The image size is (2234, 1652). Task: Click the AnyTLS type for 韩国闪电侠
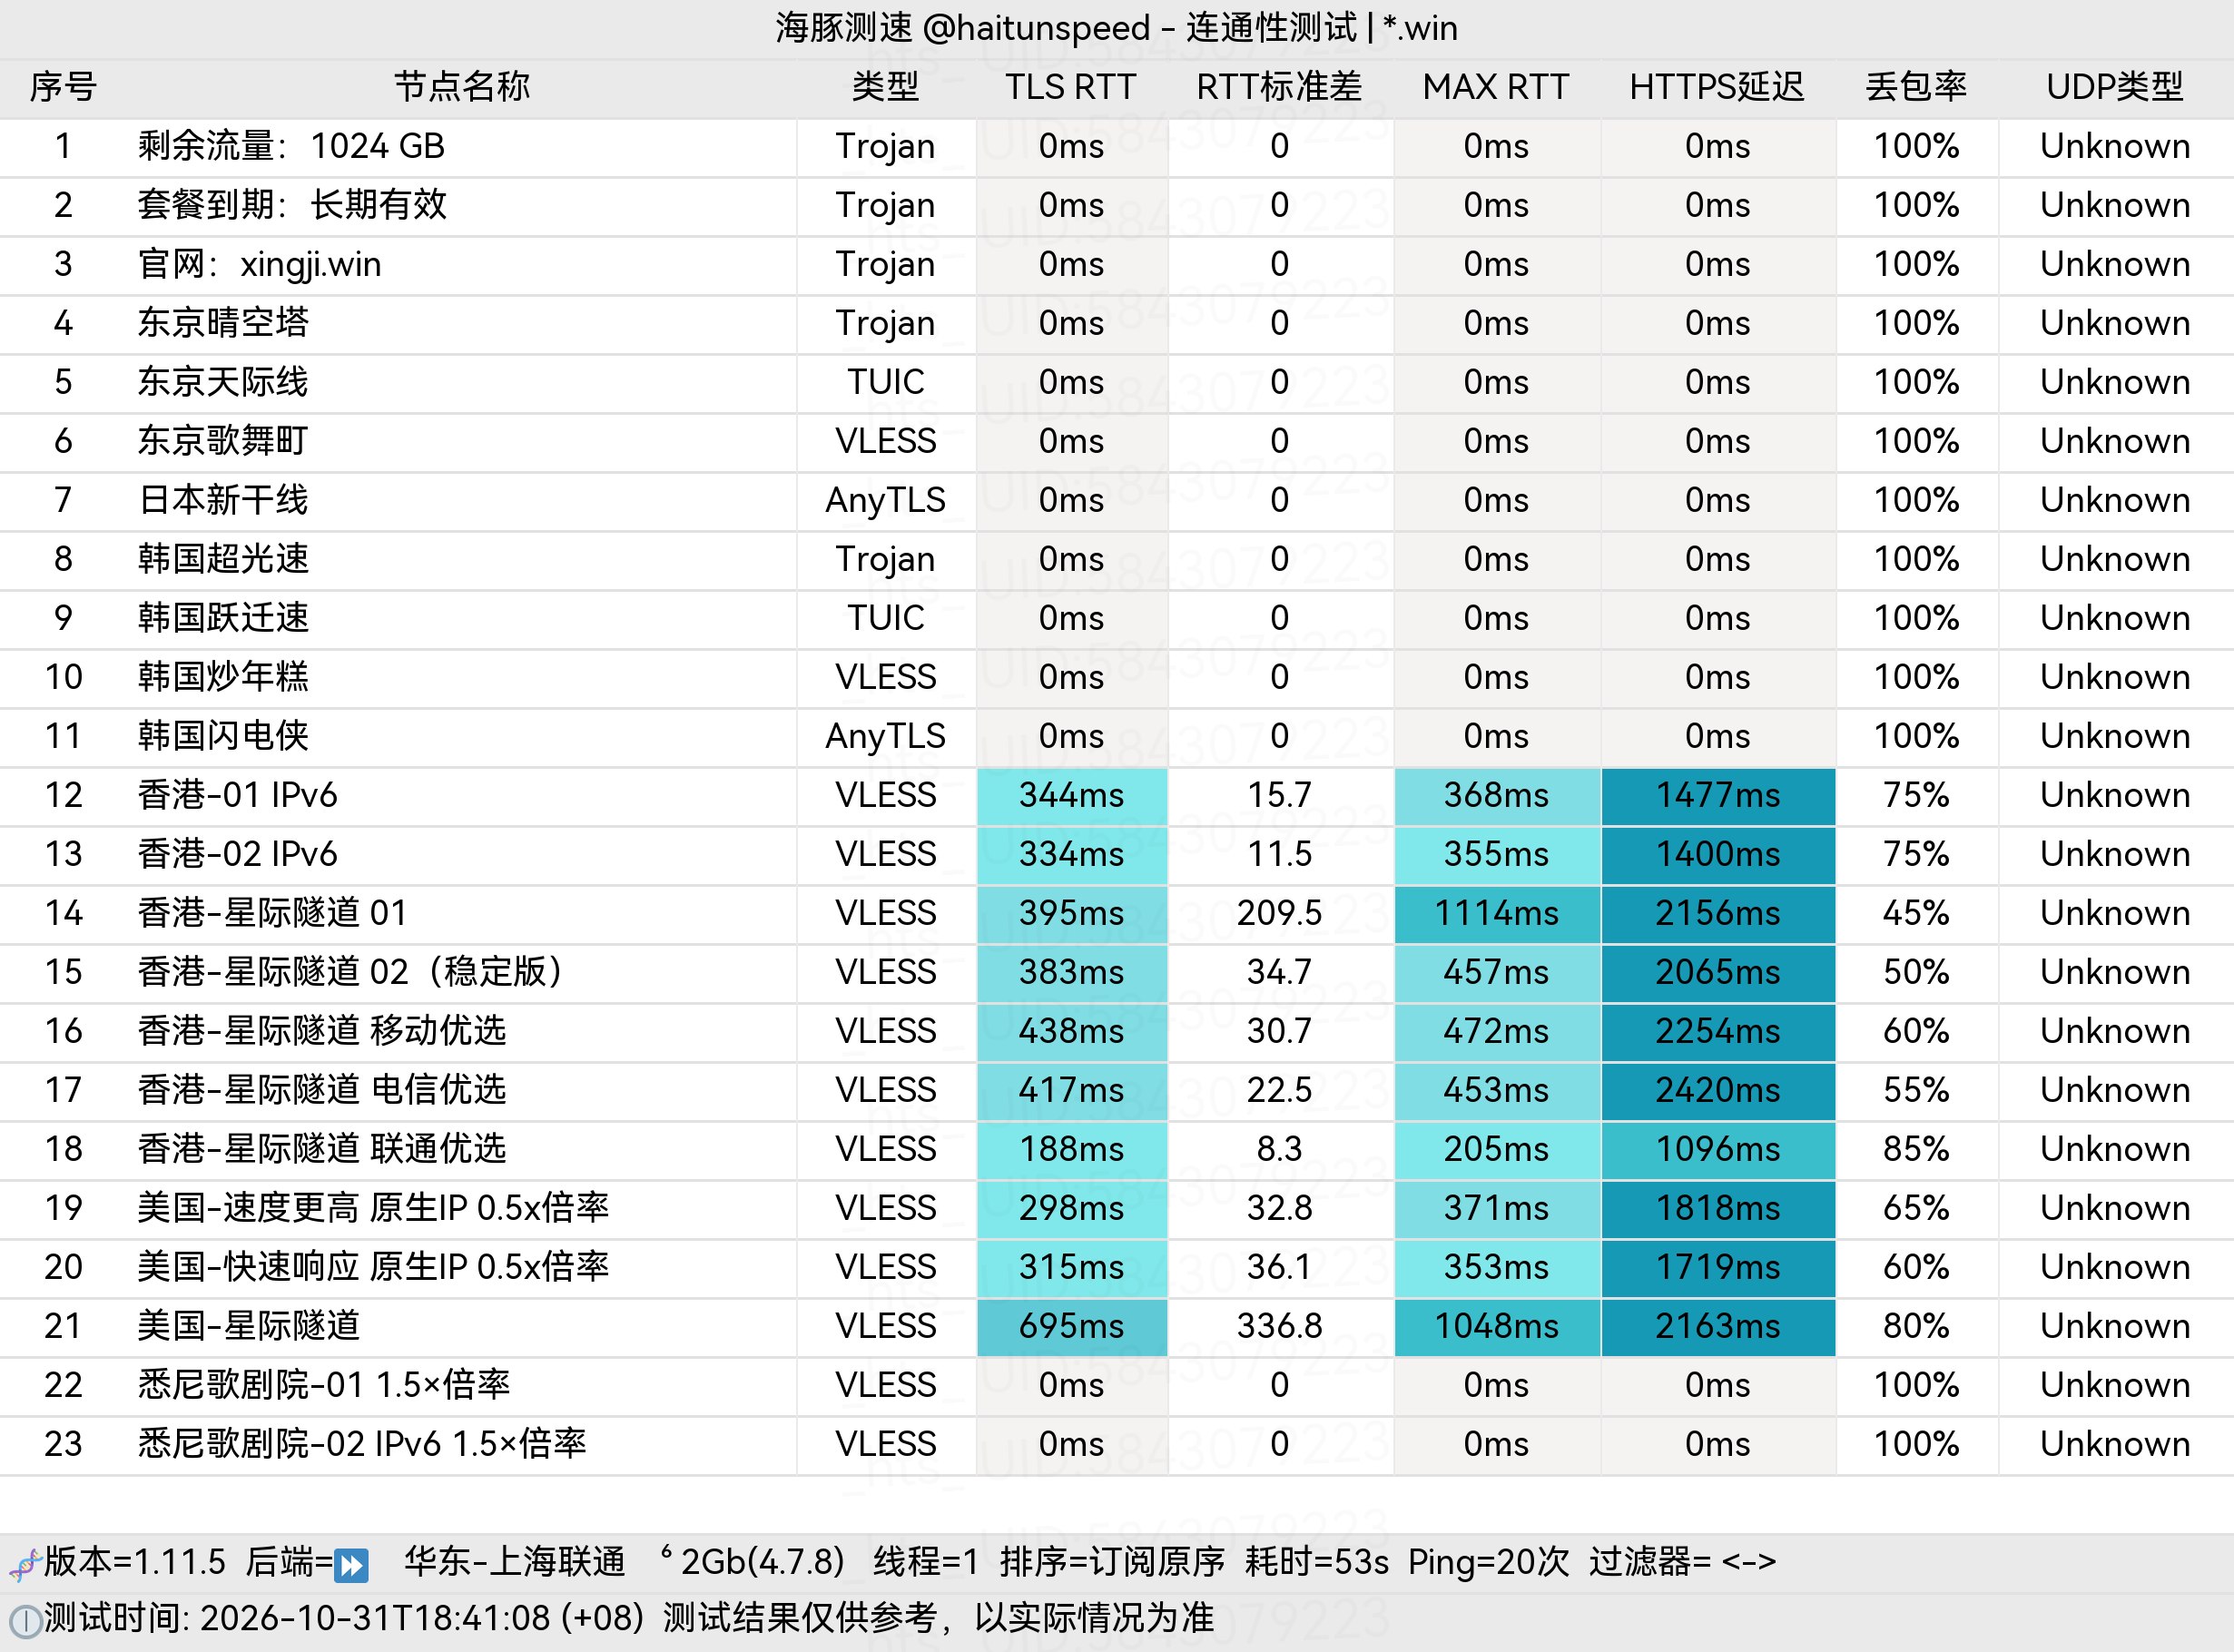885,737
